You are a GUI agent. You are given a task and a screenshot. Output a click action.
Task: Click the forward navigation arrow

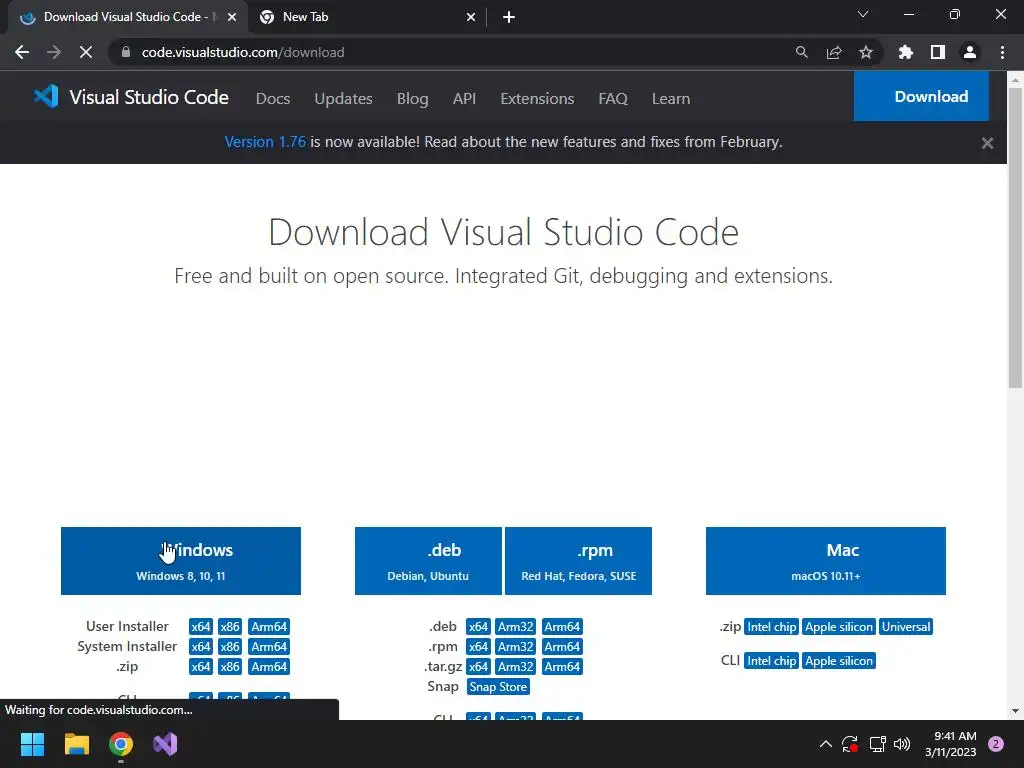54,52
